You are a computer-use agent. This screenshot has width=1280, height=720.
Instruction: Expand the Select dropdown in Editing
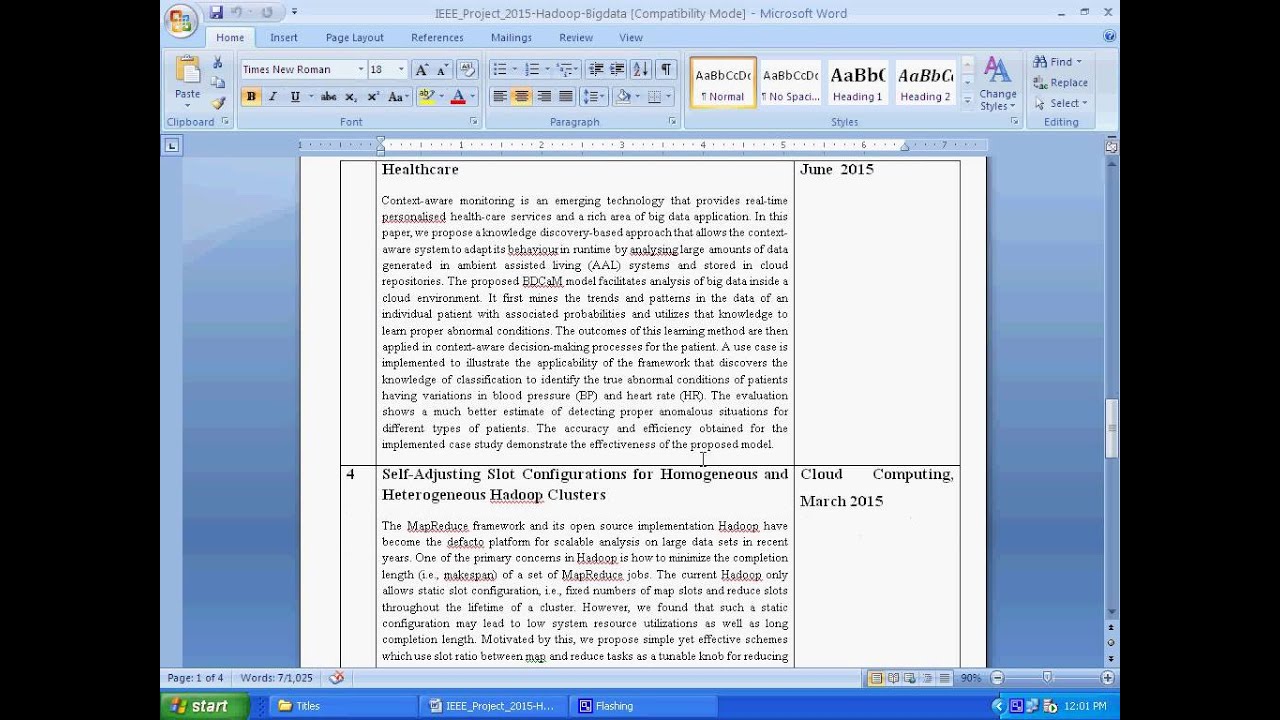(1062, 103)
